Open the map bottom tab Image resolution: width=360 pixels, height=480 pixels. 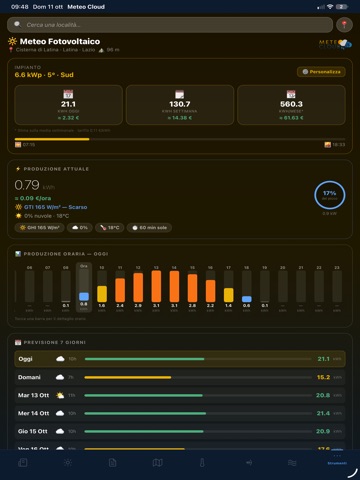[x=157, y=463]
